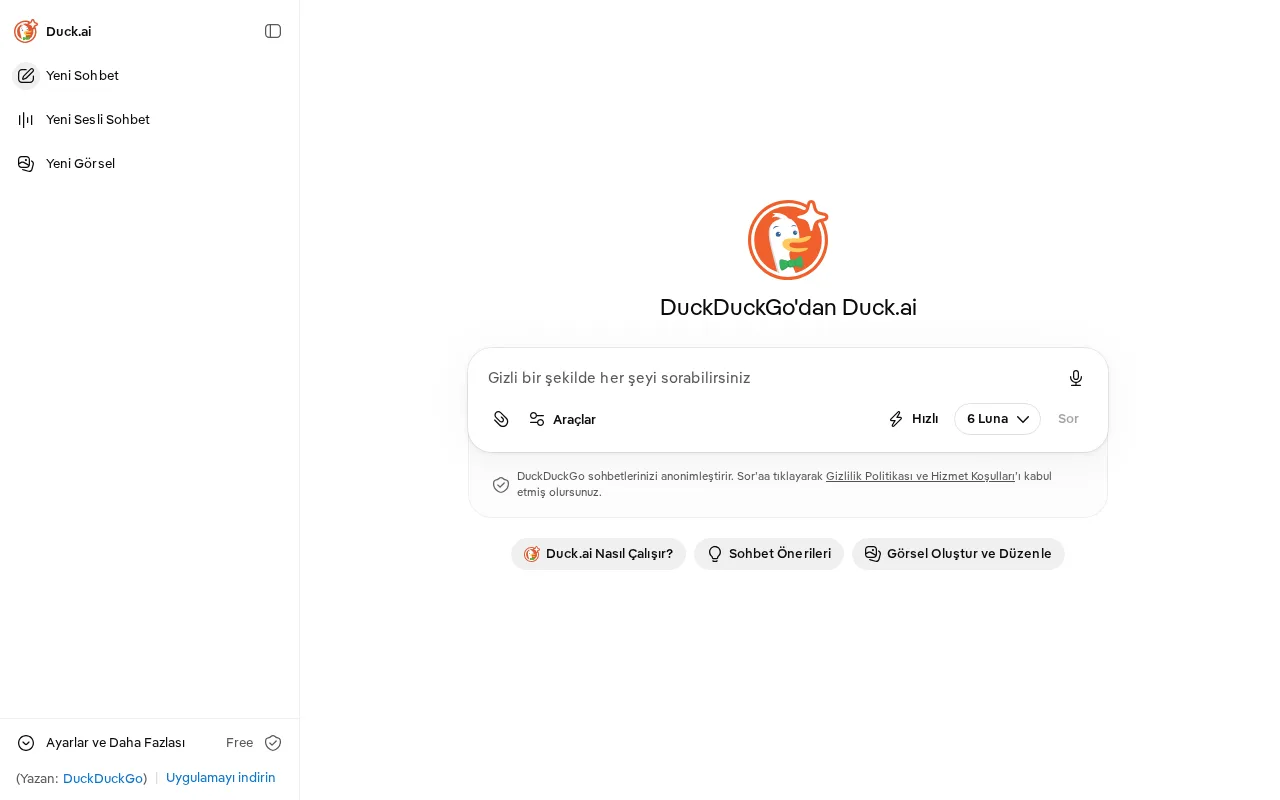The width and height of the screenshot is (1280, 800).
Task: Open the DuckDuckGo author link
Action: pos(103,778)
